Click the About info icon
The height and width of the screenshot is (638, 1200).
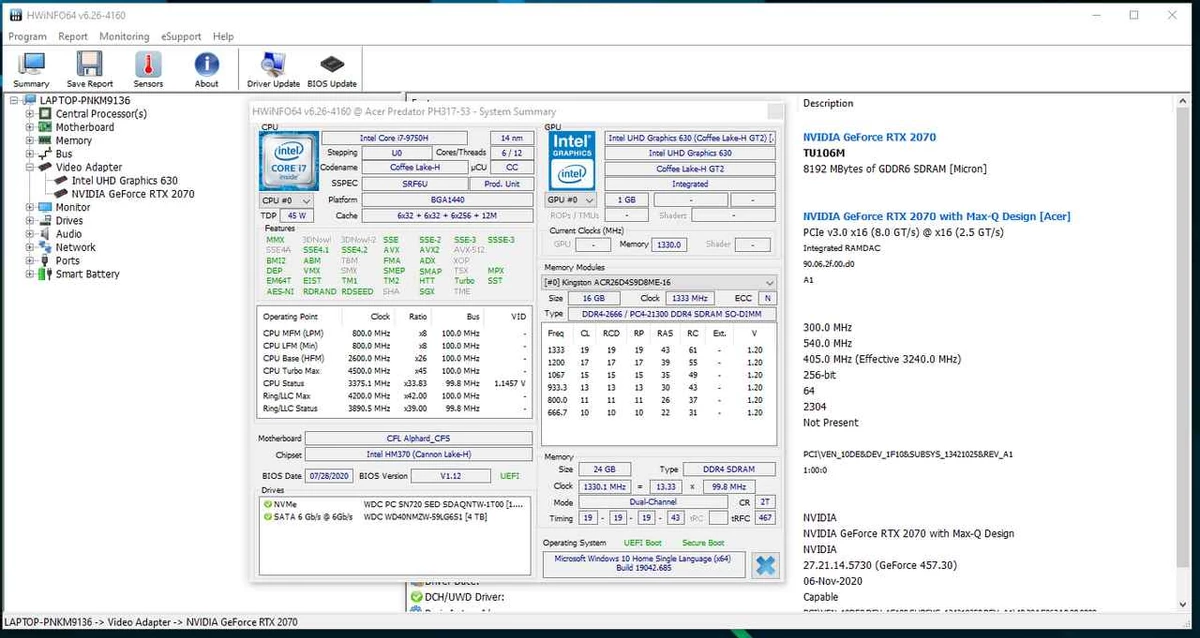(206, 64)
